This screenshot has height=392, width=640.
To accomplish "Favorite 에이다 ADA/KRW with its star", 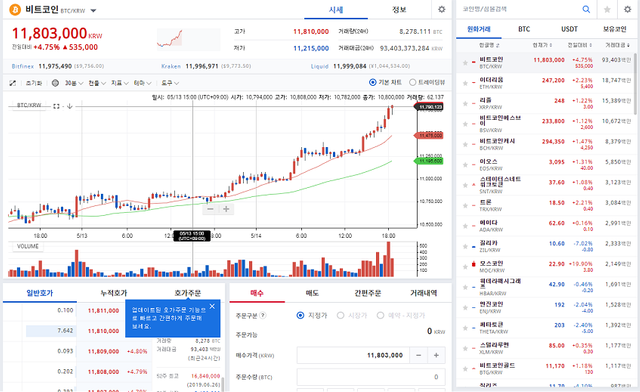I will coord(465,226).
